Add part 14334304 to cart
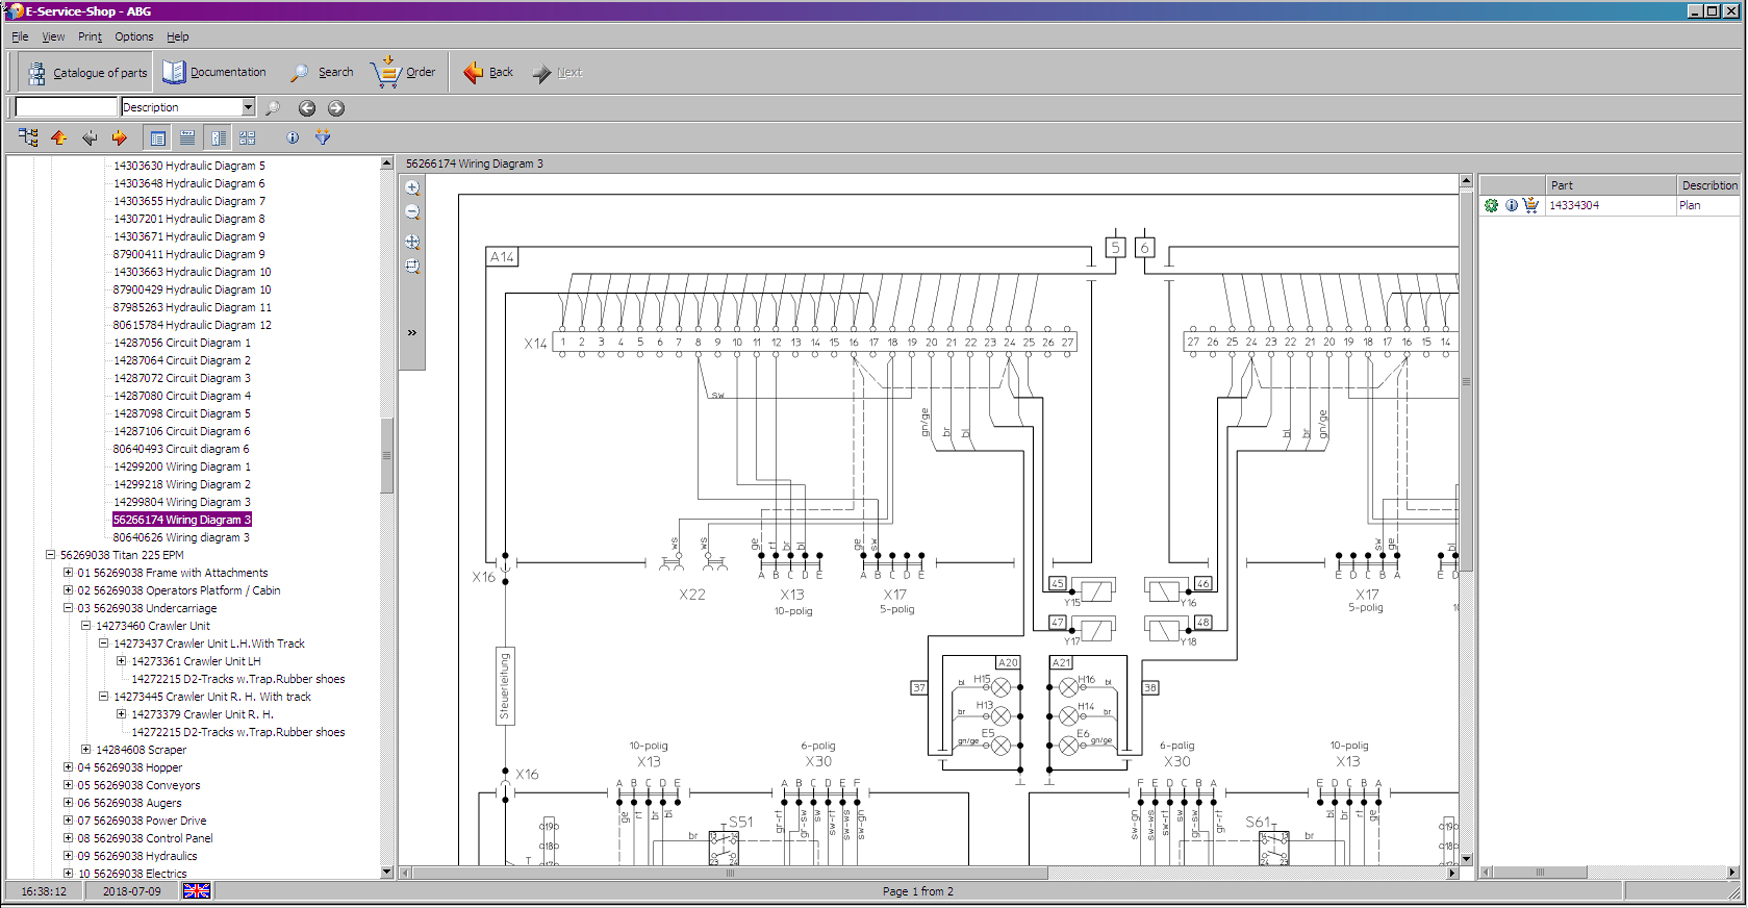Viewport: 1748px width, 908px height. click(x=1530, y=206)
